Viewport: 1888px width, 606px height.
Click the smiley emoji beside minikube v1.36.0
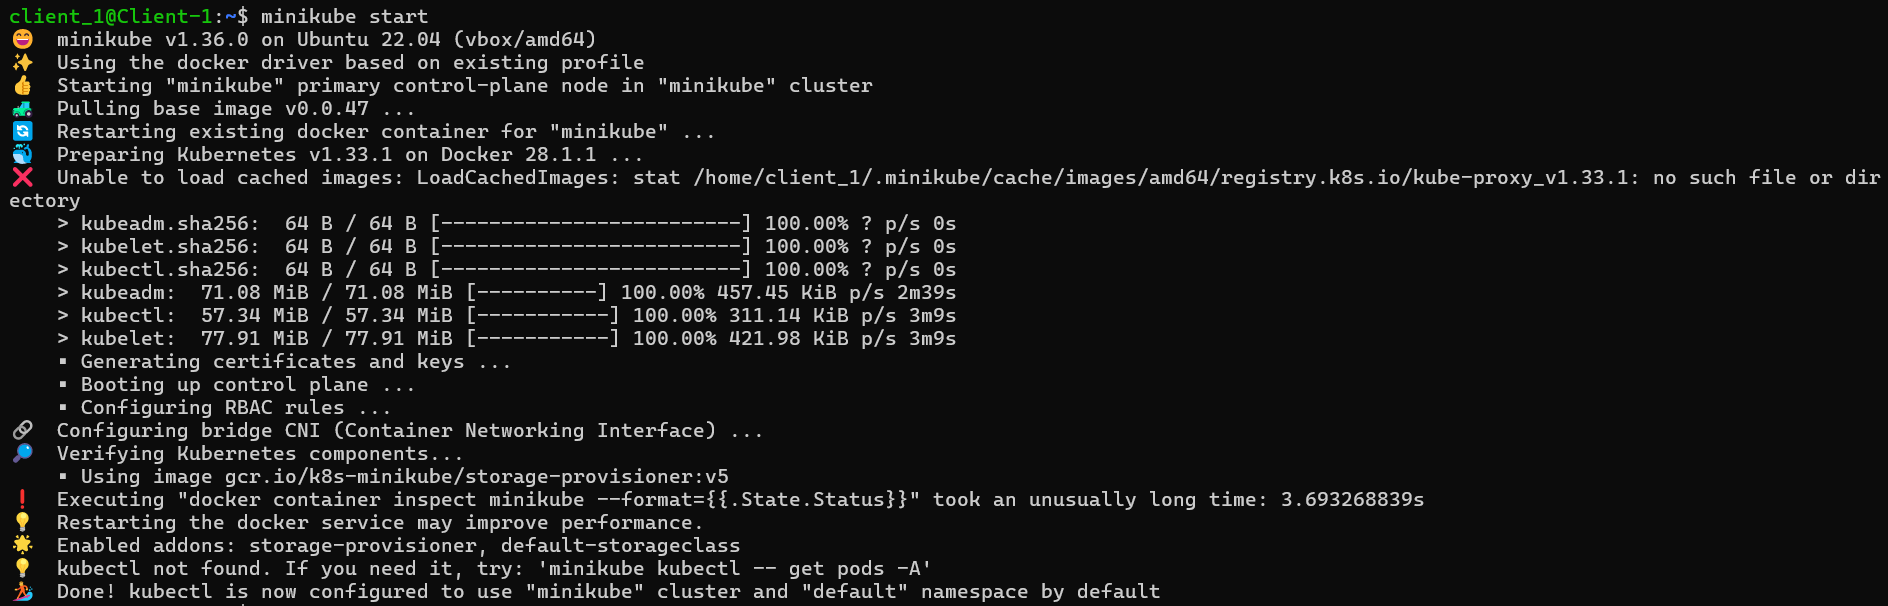click(22, 39)
